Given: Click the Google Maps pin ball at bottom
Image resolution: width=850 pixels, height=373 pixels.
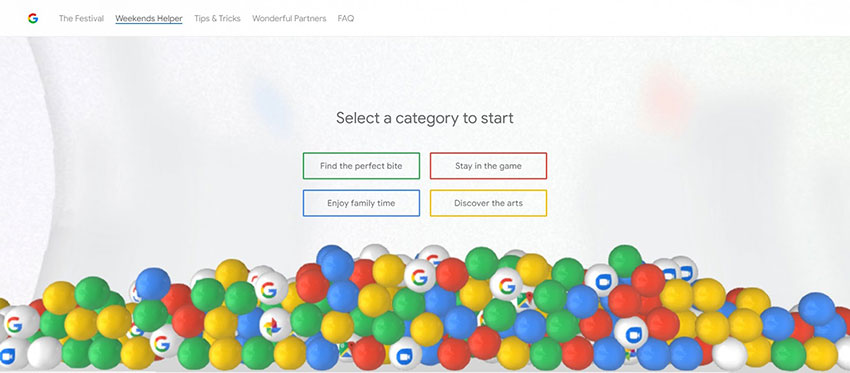Looking at the screenshot, I should (x=346, y=351).
